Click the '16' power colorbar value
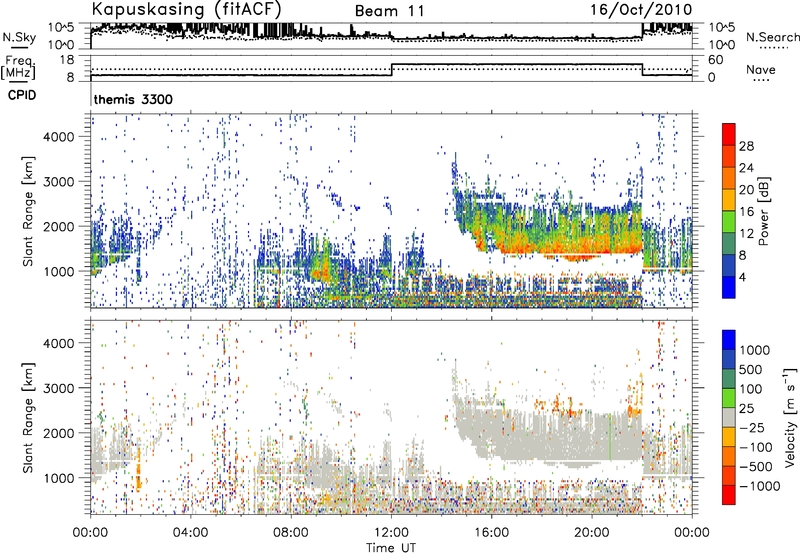 pos(746,212)
